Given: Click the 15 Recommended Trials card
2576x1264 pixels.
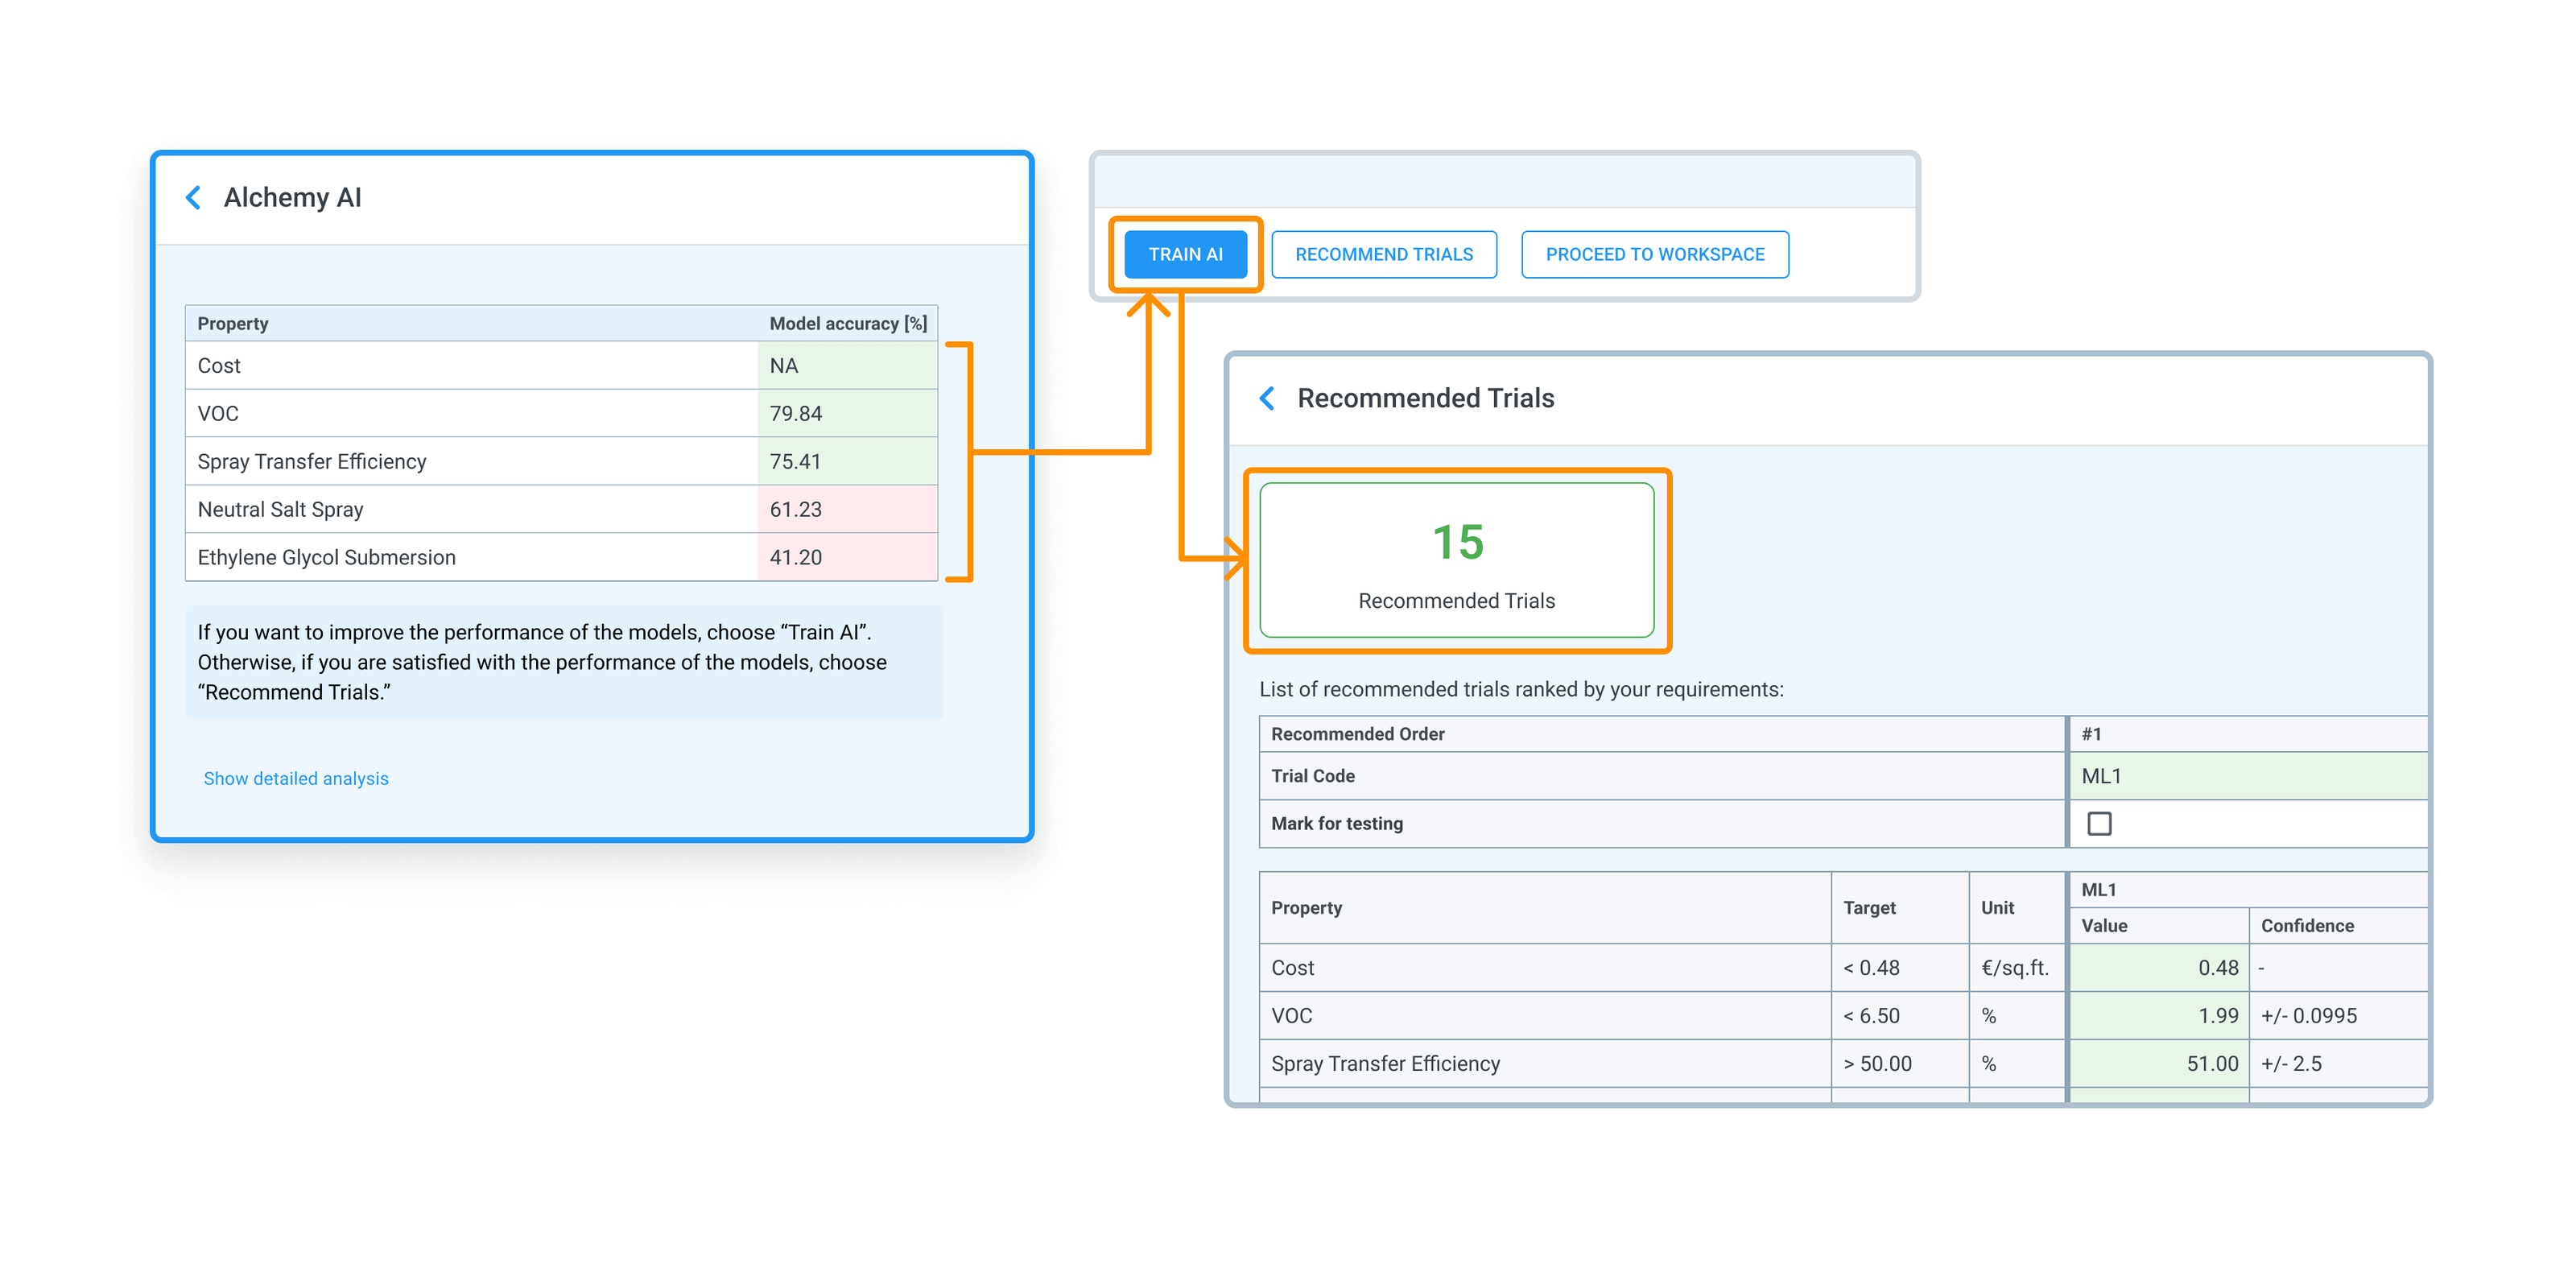Looking at the screenshot, I should coord(1456,561).
